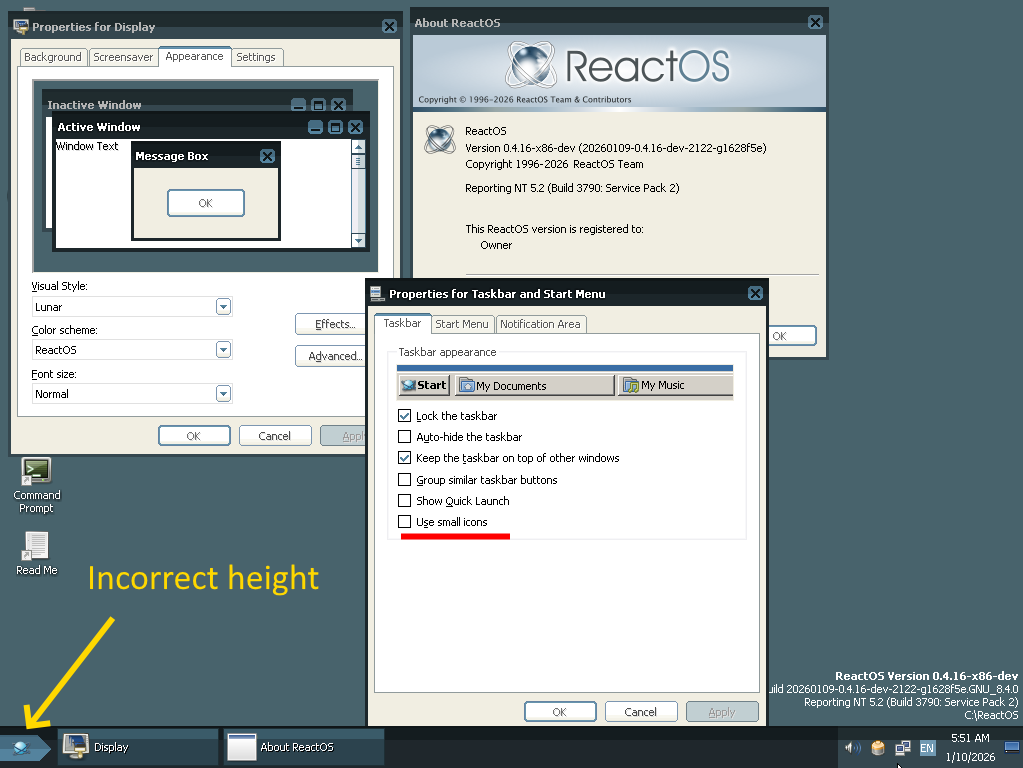This screenshot has width=1023, height=768.
Task: Open the Color scheme dropdown
Action: (224, 350)
